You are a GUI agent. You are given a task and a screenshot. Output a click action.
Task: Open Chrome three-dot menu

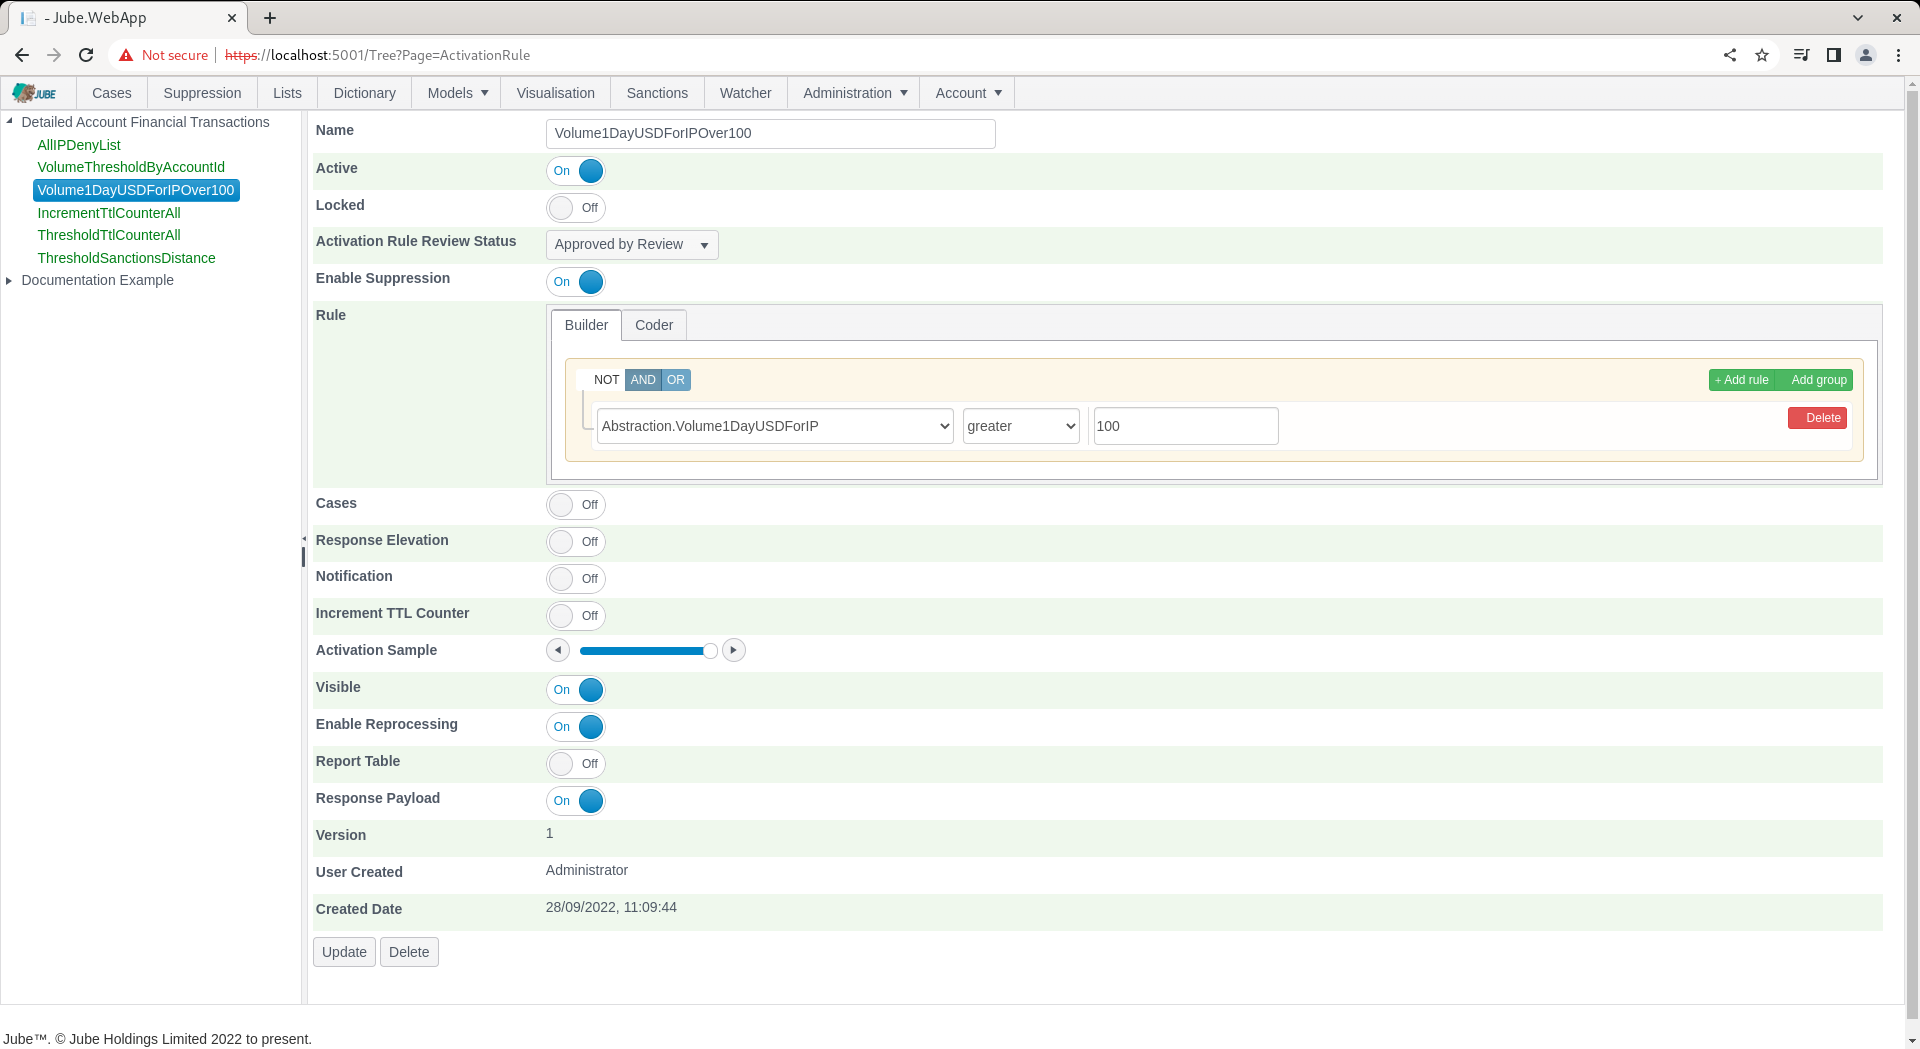click(1898, 55)
